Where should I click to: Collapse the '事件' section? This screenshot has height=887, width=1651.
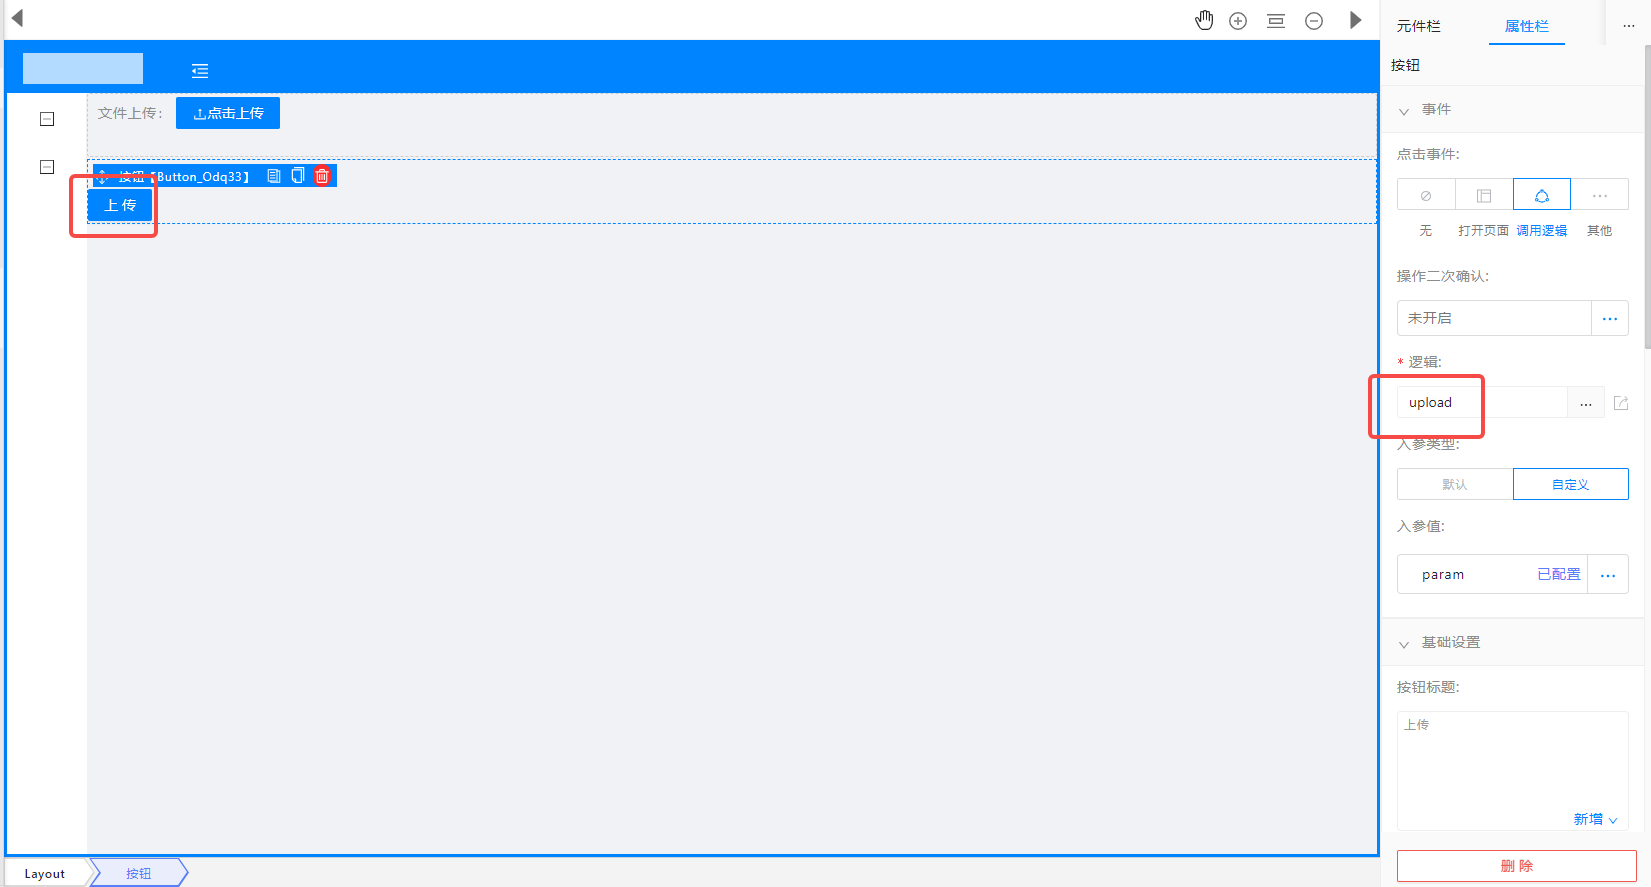(1404, 110)
